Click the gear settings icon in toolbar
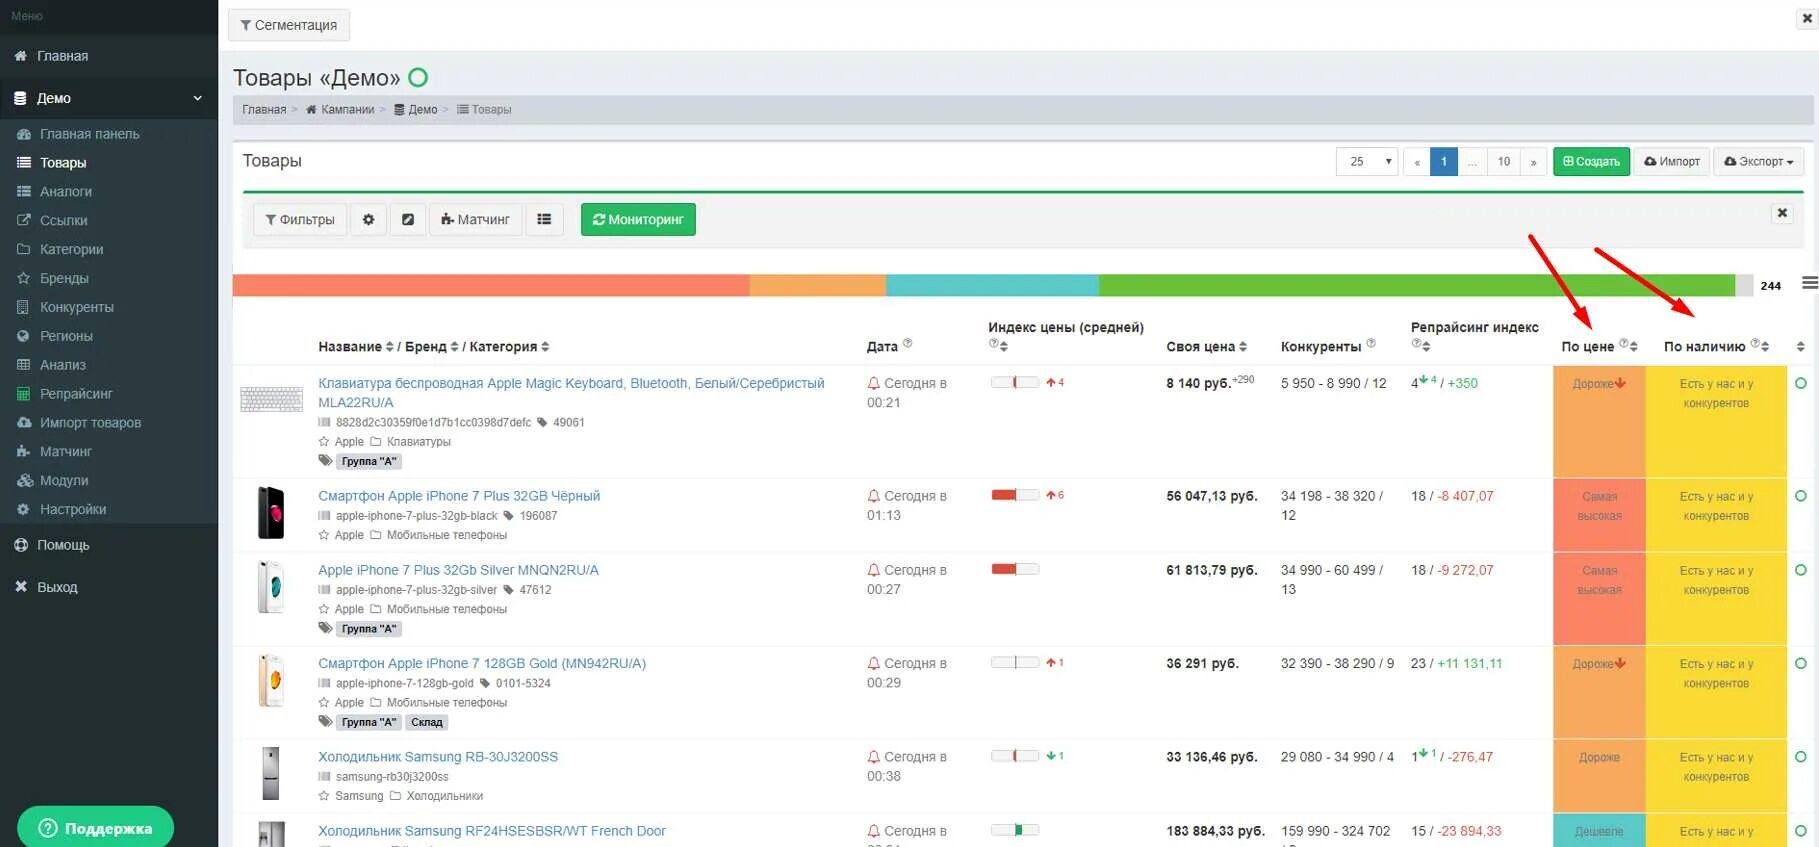Viewport: 1819px width, 847px height. click(368, 219)
